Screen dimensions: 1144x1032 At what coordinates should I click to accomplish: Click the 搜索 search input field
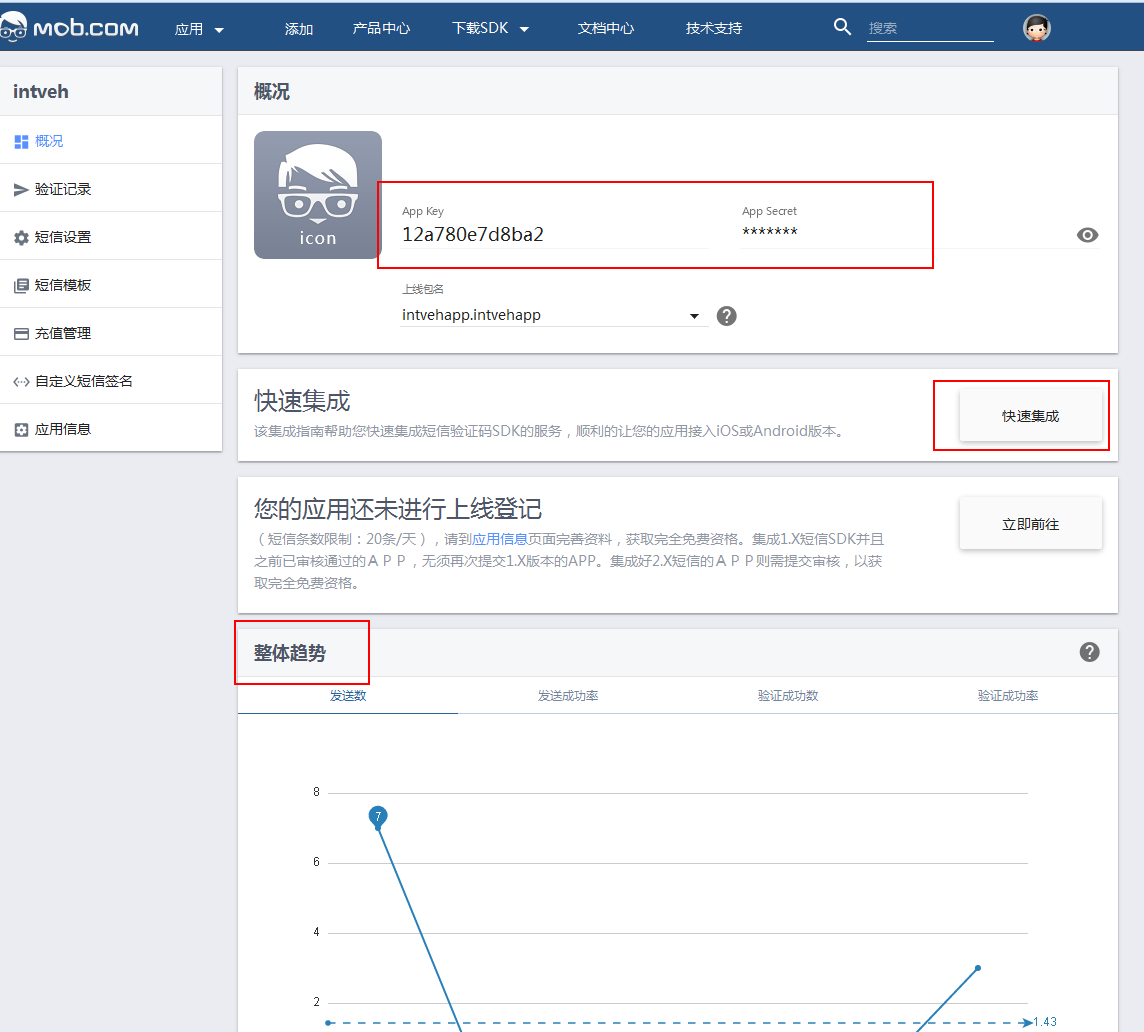point(929,29)
